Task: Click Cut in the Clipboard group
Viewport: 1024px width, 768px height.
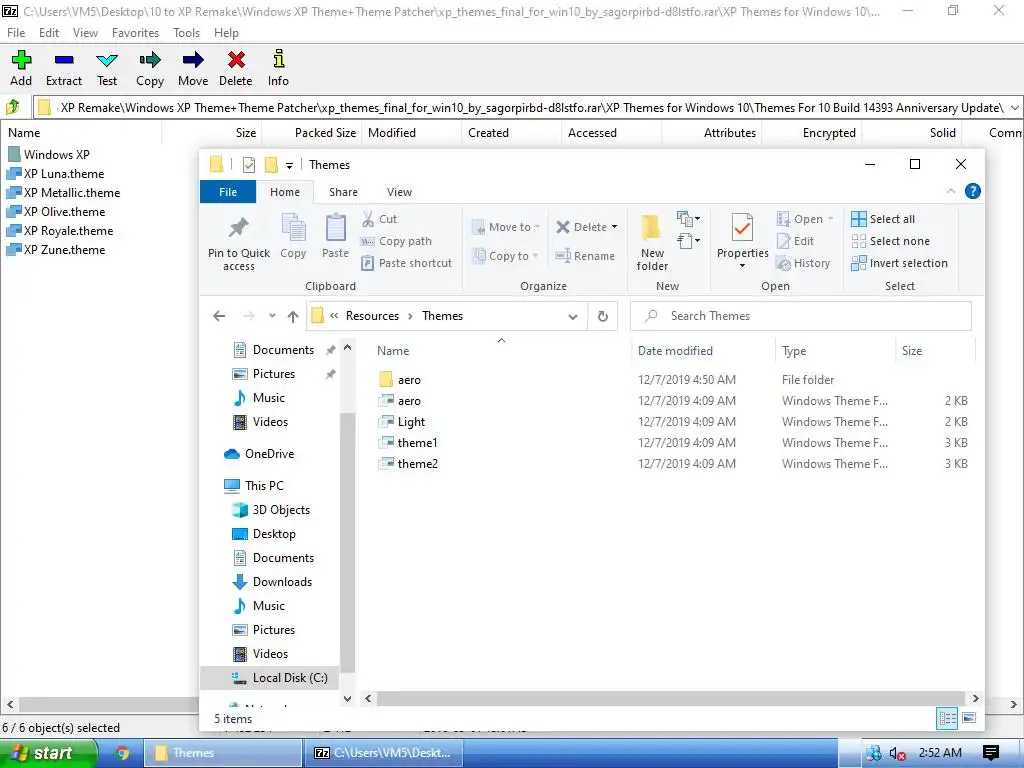Action: (x=379, y=219)
